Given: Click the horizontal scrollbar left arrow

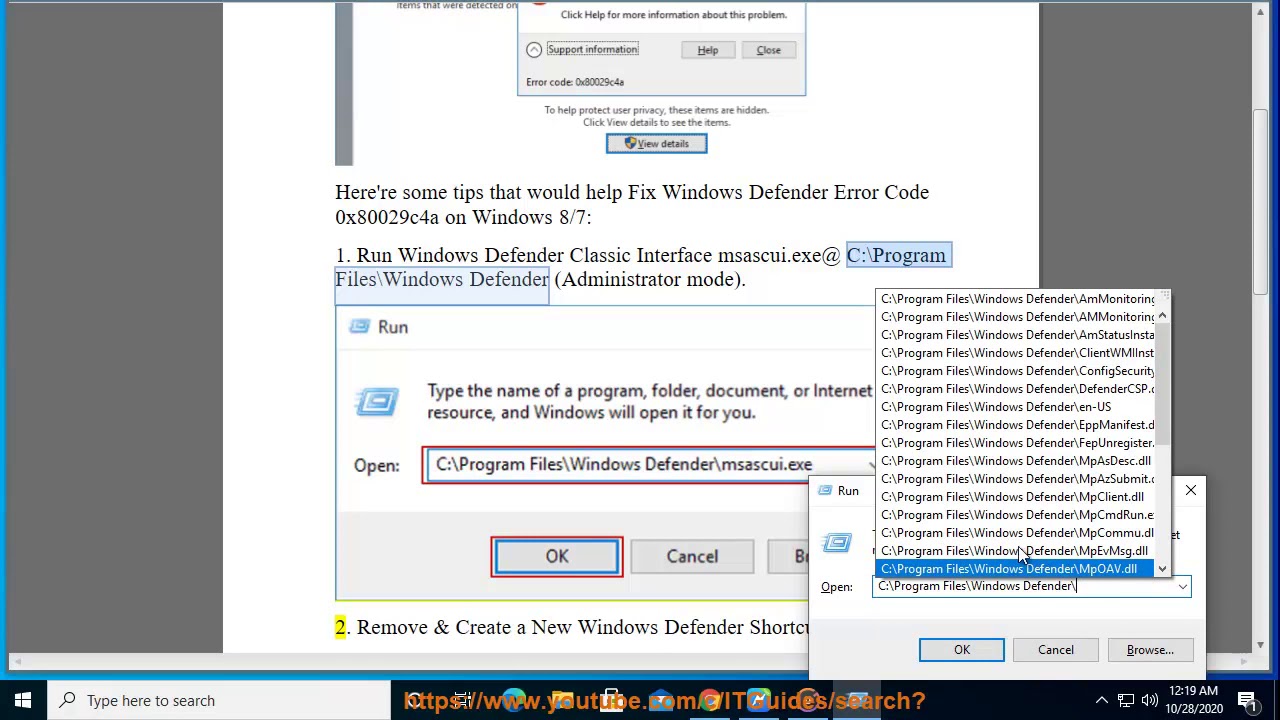Looking at the screenshot, I should pos(16,661).
